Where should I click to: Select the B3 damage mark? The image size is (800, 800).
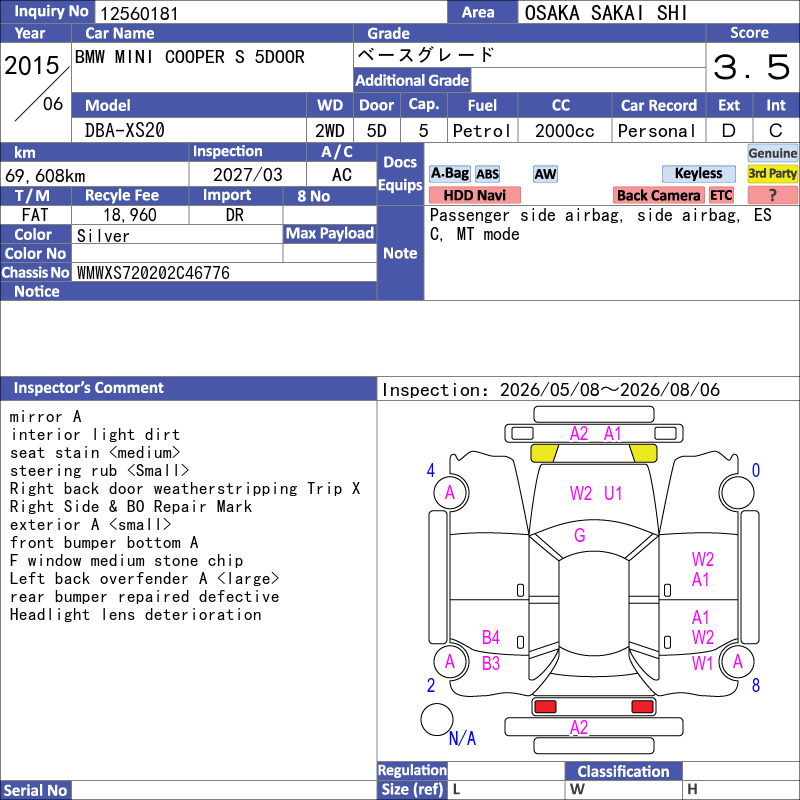point(490,664)
